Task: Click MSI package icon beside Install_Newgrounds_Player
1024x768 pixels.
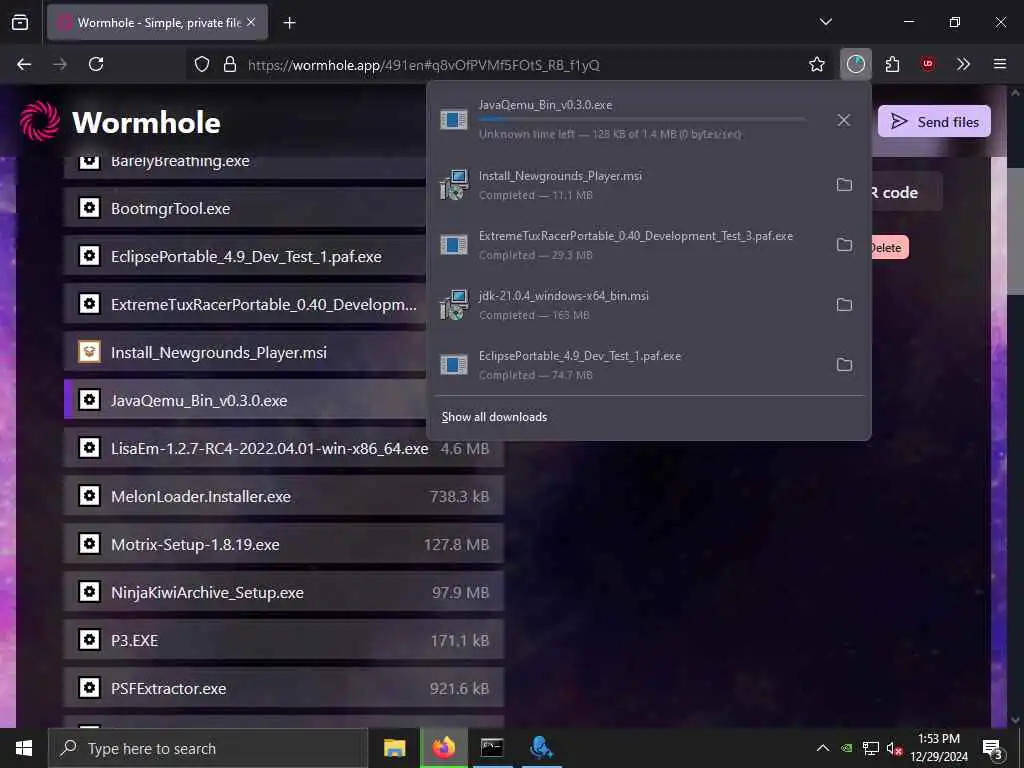Action: [x=89, y=352]
